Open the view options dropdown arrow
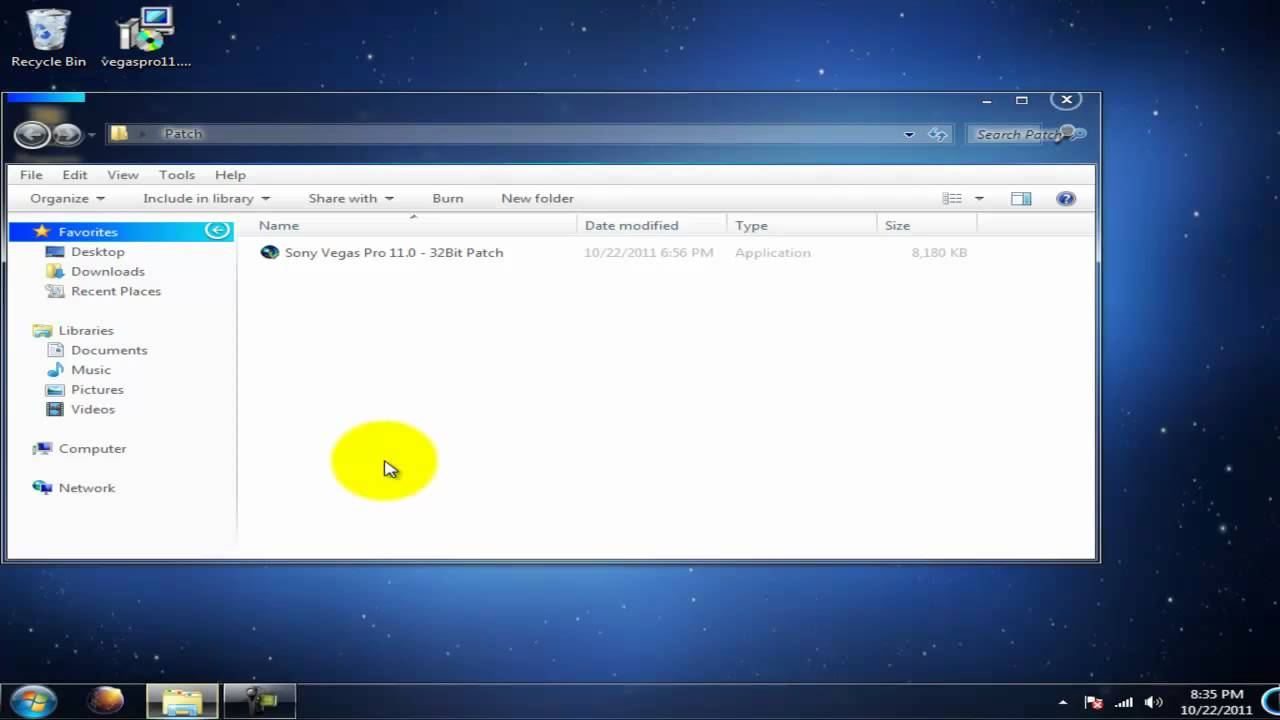 click(x=979, y=198)
